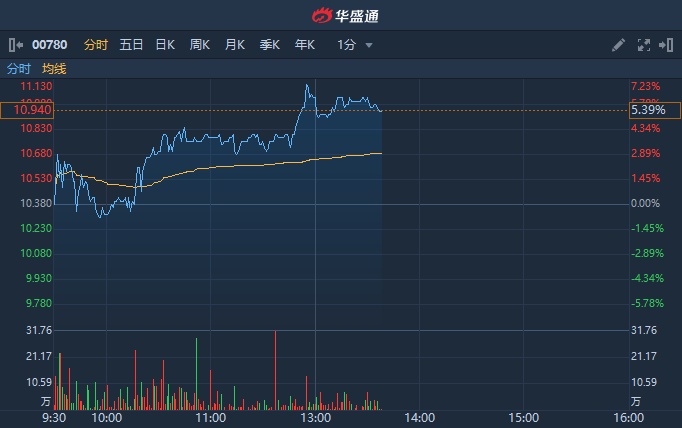Select the 日K candlestick tab

coord(165,45)
